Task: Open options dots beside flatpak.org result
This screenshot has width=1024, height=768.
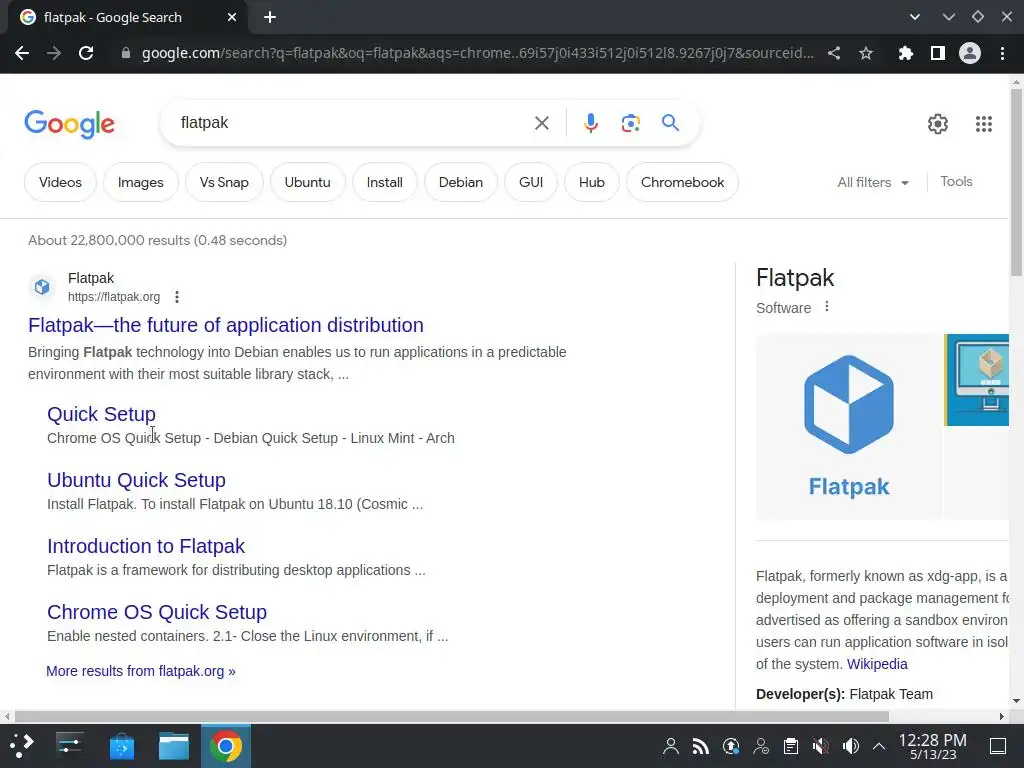Action: pyautogui.click(x=176, y=297)
